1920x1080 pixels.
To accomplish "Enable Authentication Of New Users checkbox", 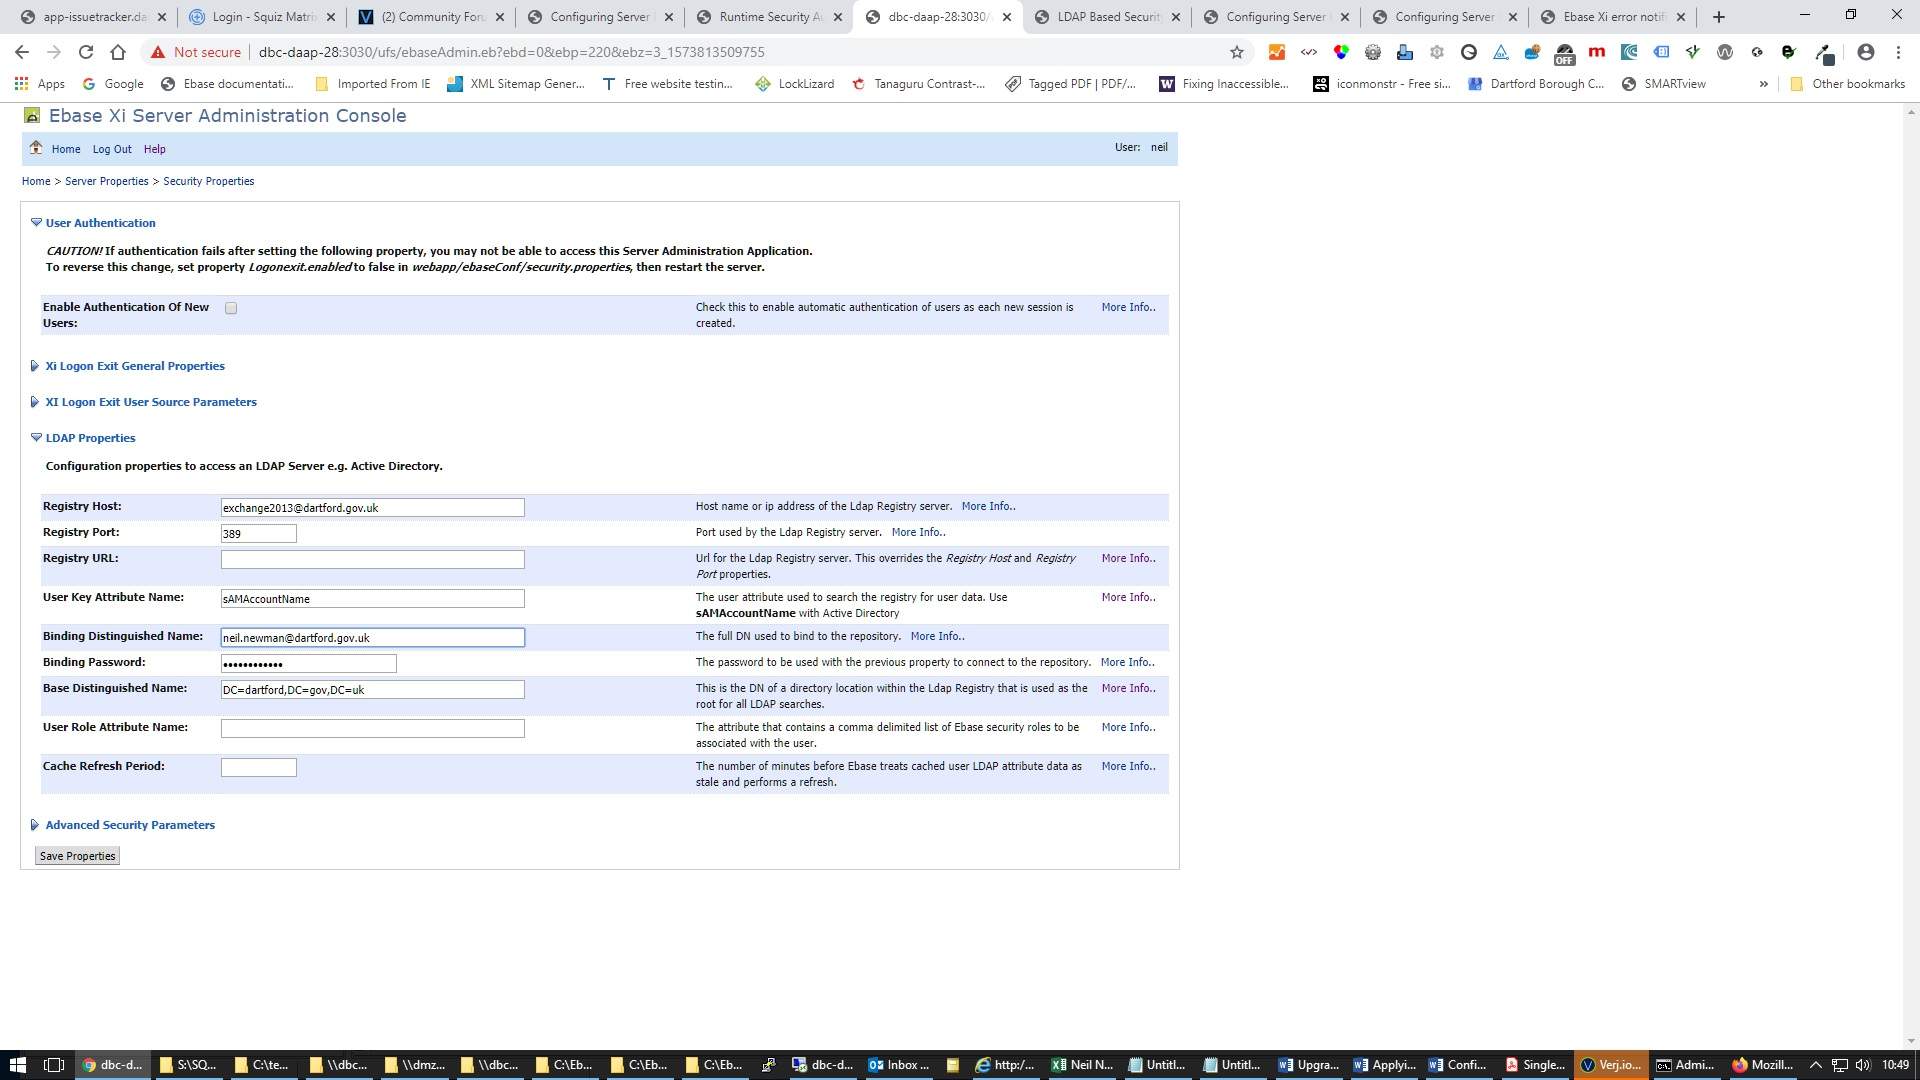I will click(231, 308).
